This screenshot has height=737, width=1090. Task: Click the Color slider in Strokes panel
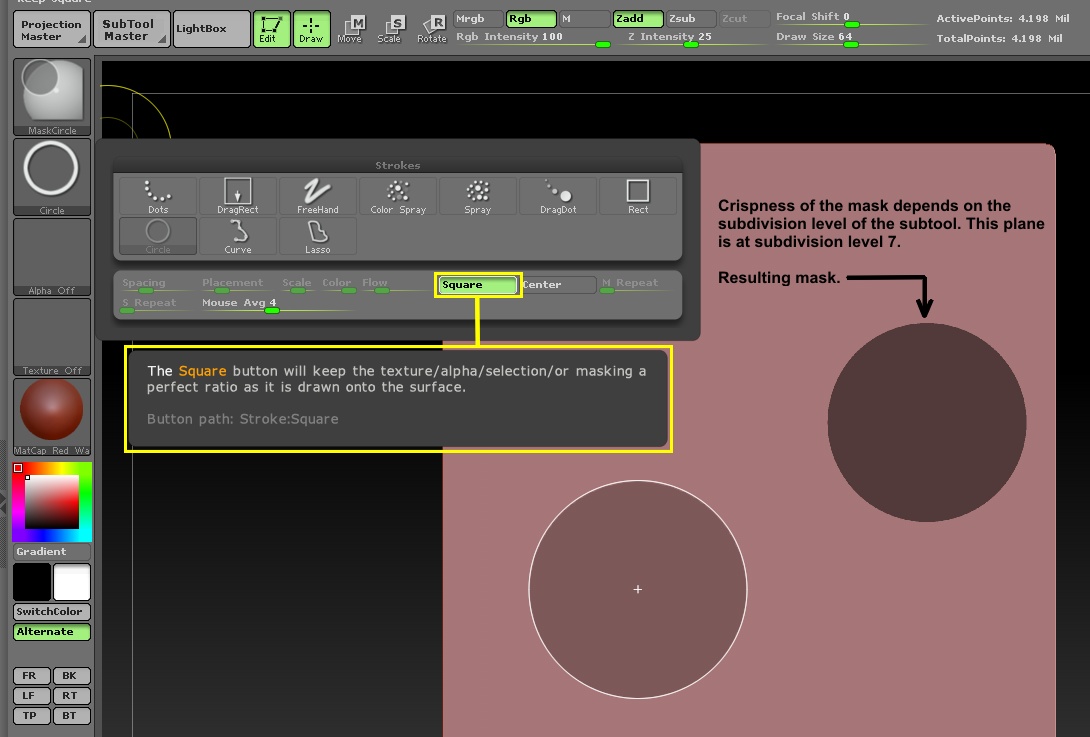click(x=338, y=285)
